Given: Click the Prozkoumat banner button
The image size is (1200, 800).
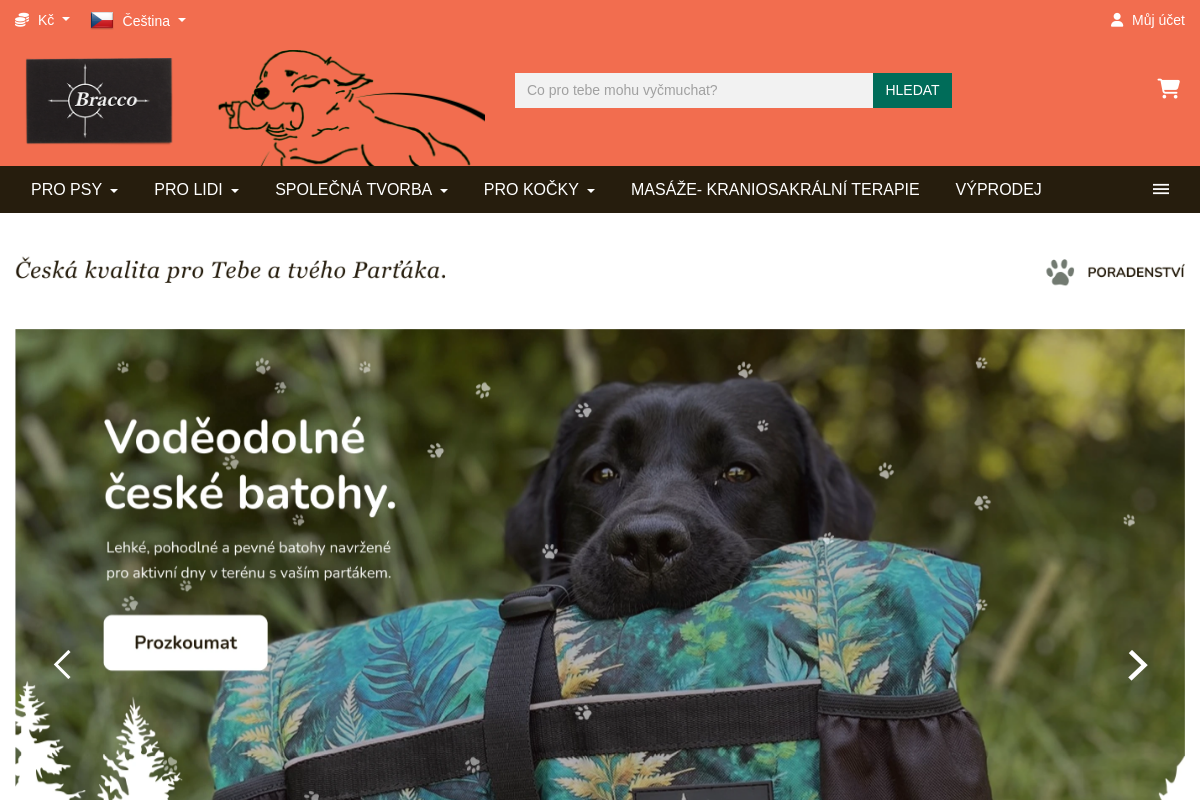Looking at the screenshot, I should click(186, 643).
